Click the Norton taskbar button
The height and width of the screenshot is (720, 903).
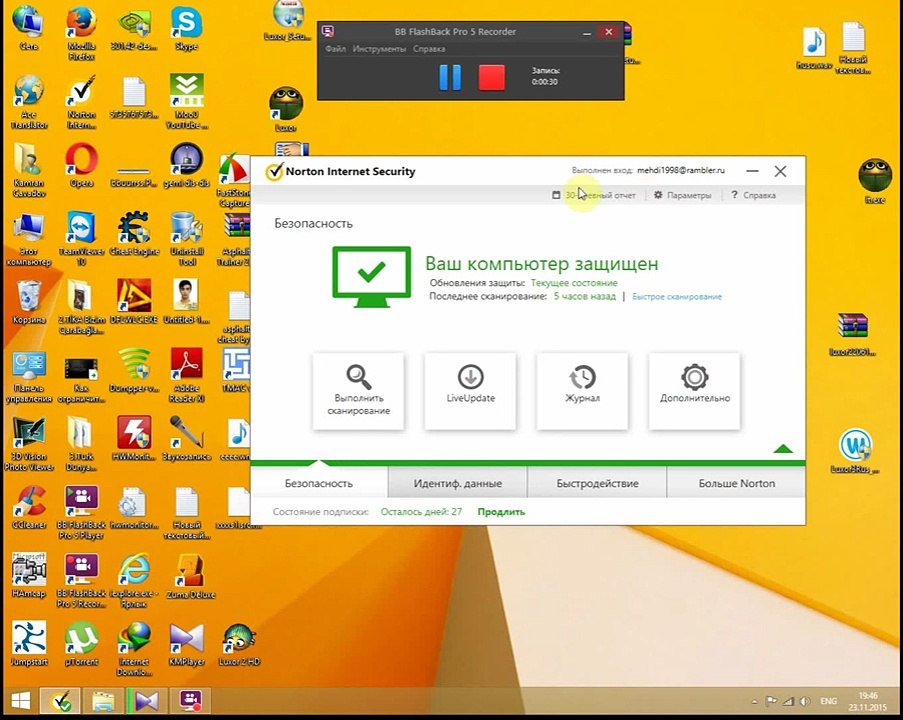click(60, 701)
